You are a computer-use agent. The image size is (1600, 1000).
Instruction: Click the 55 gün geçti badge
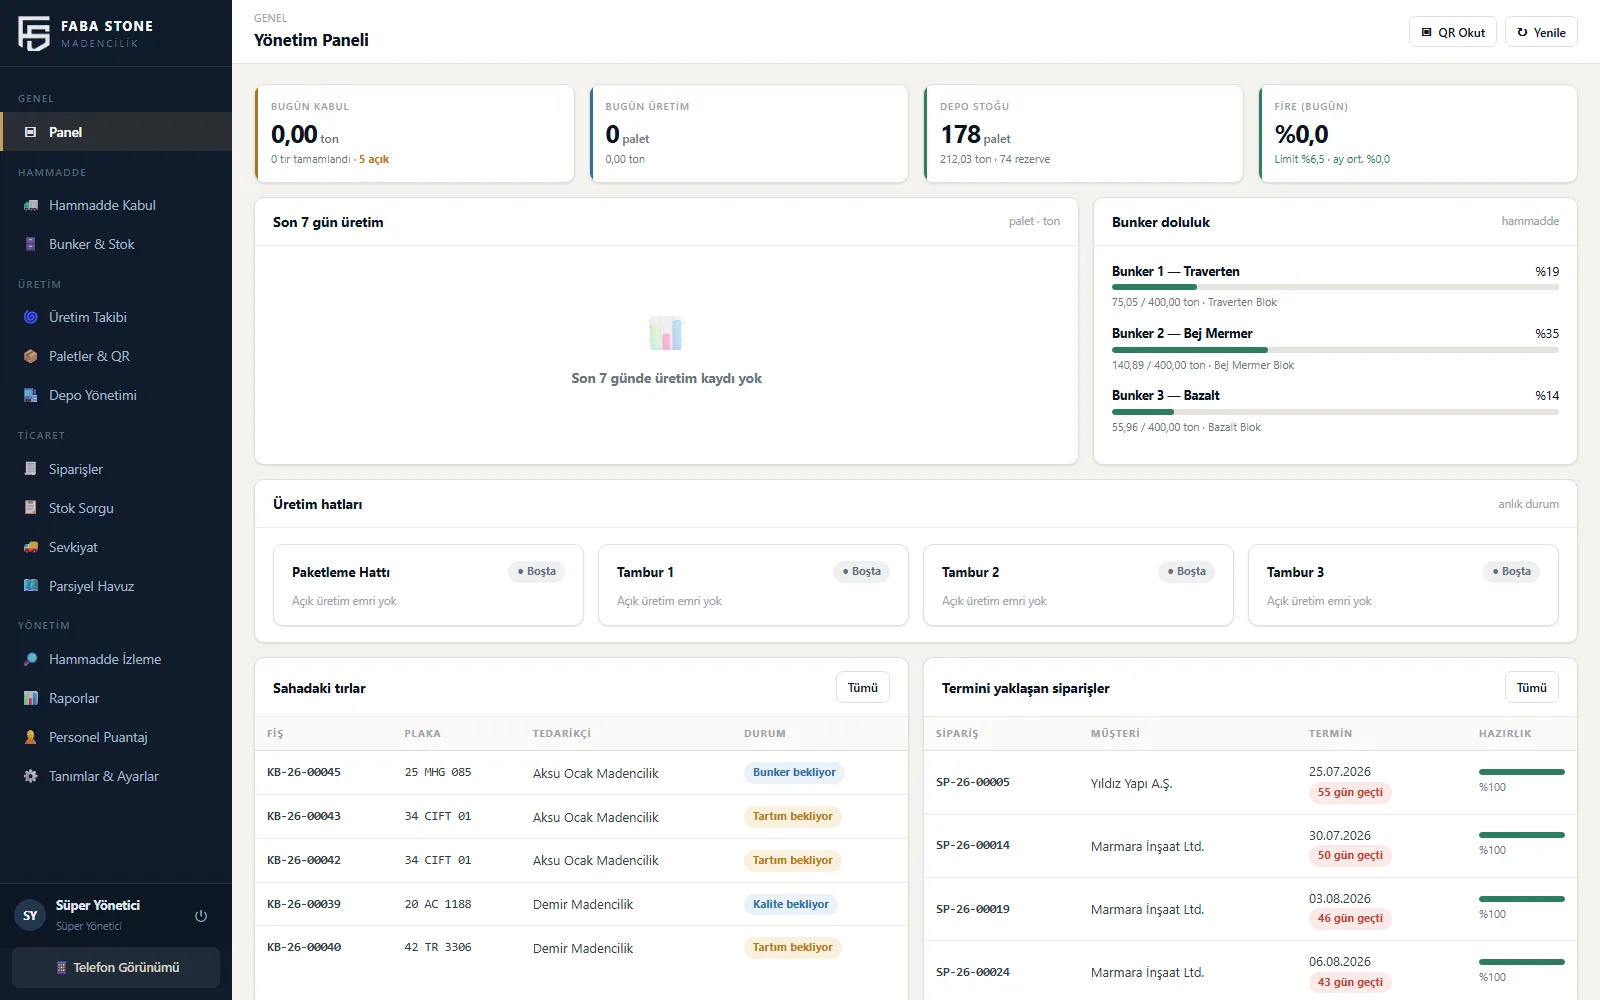pos(1350,792)
